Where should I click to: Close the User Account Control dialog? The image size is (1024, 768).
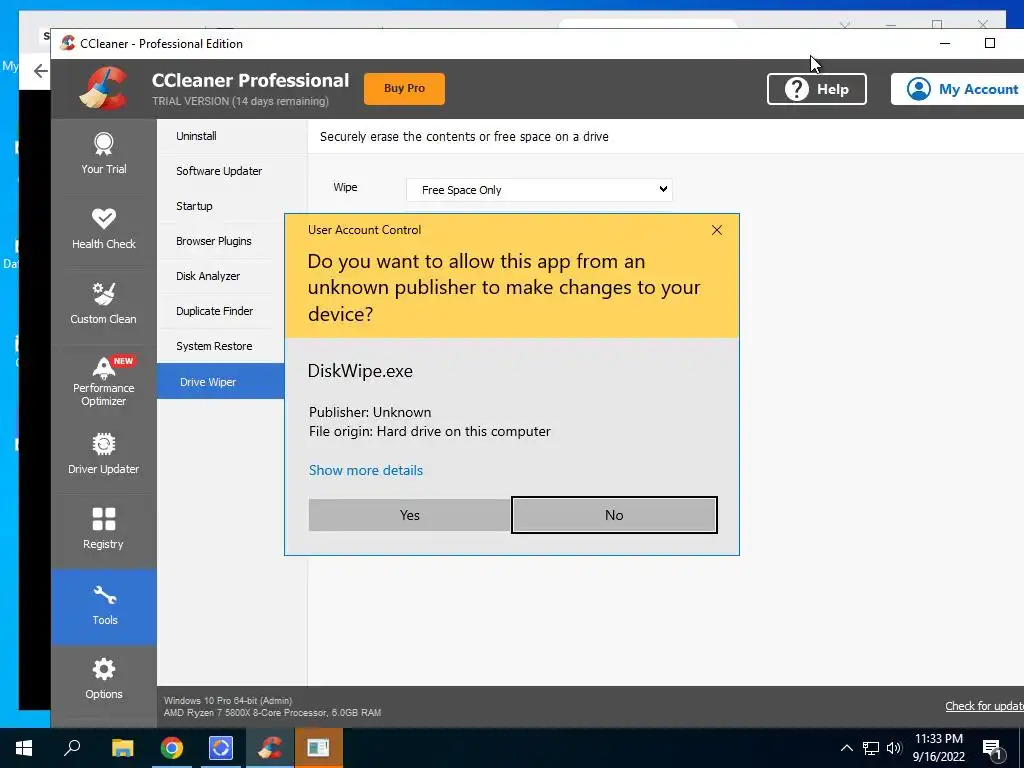pos(716,230)
